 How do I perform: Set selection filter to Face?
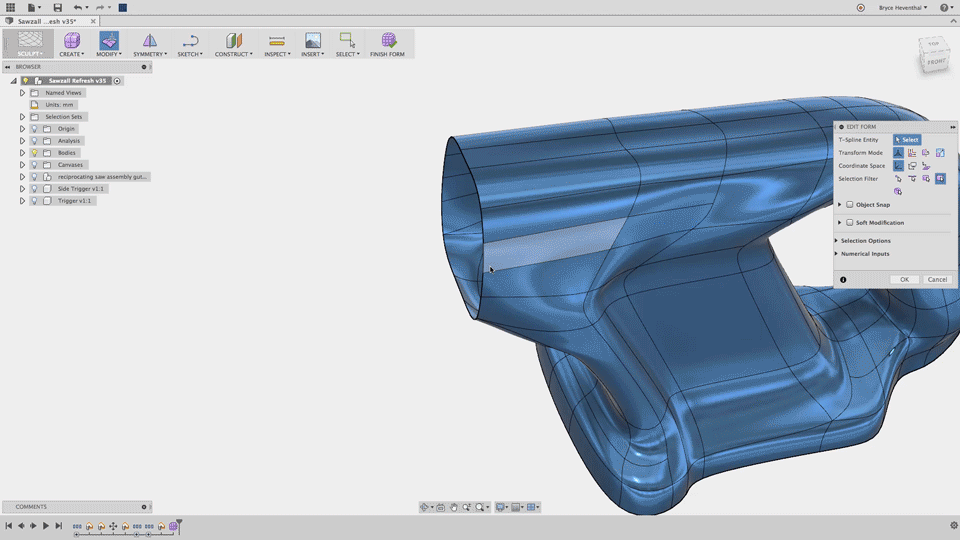click(x=926, y=179)
